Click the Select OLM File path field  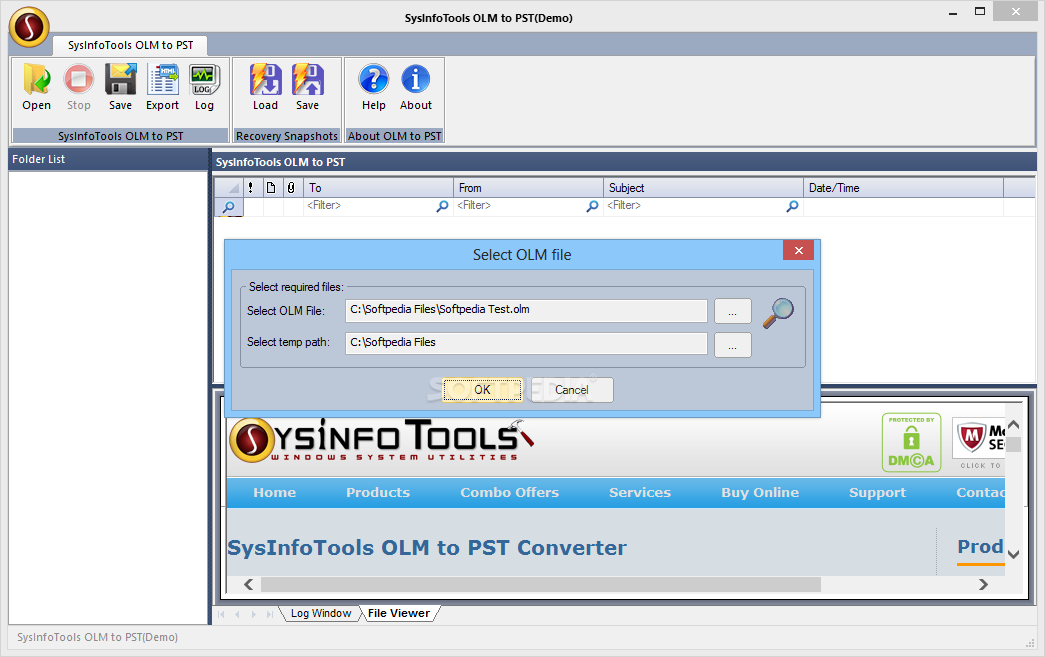[526, 311]
